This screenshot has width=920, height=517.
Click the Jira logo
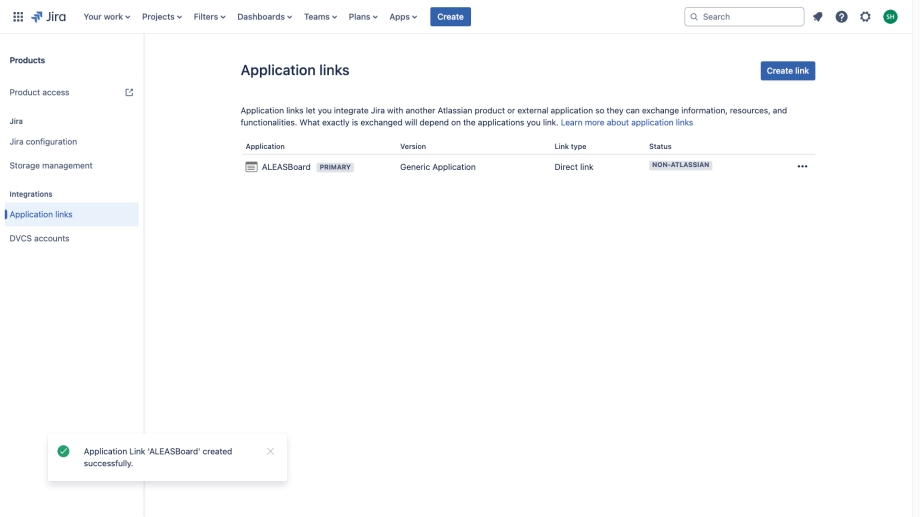tap(49, 17)
